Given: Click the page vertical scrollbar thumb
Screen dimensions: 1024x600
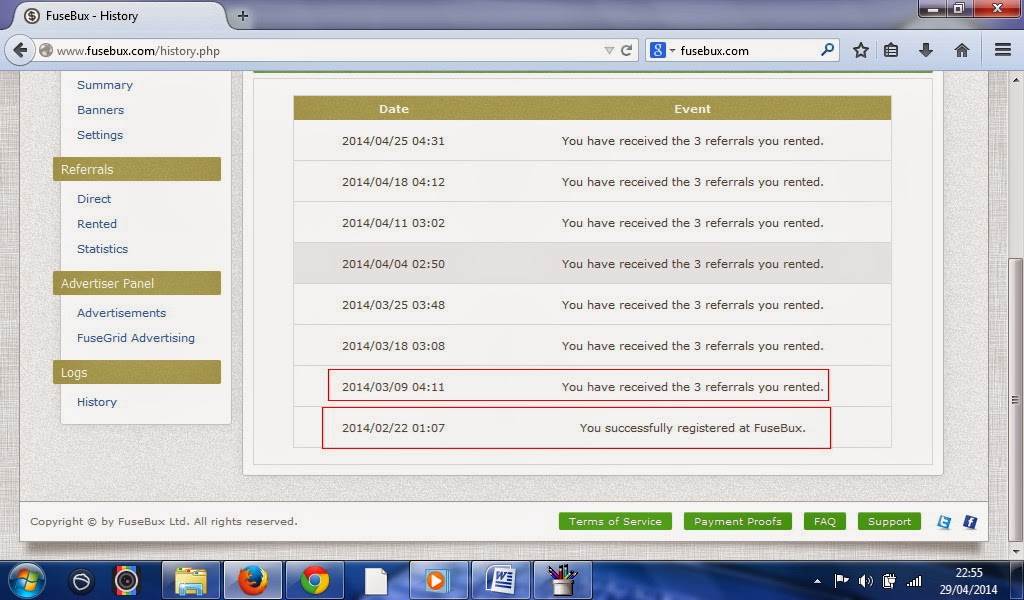Looking at the screenshot, I should coord(1015,398).
